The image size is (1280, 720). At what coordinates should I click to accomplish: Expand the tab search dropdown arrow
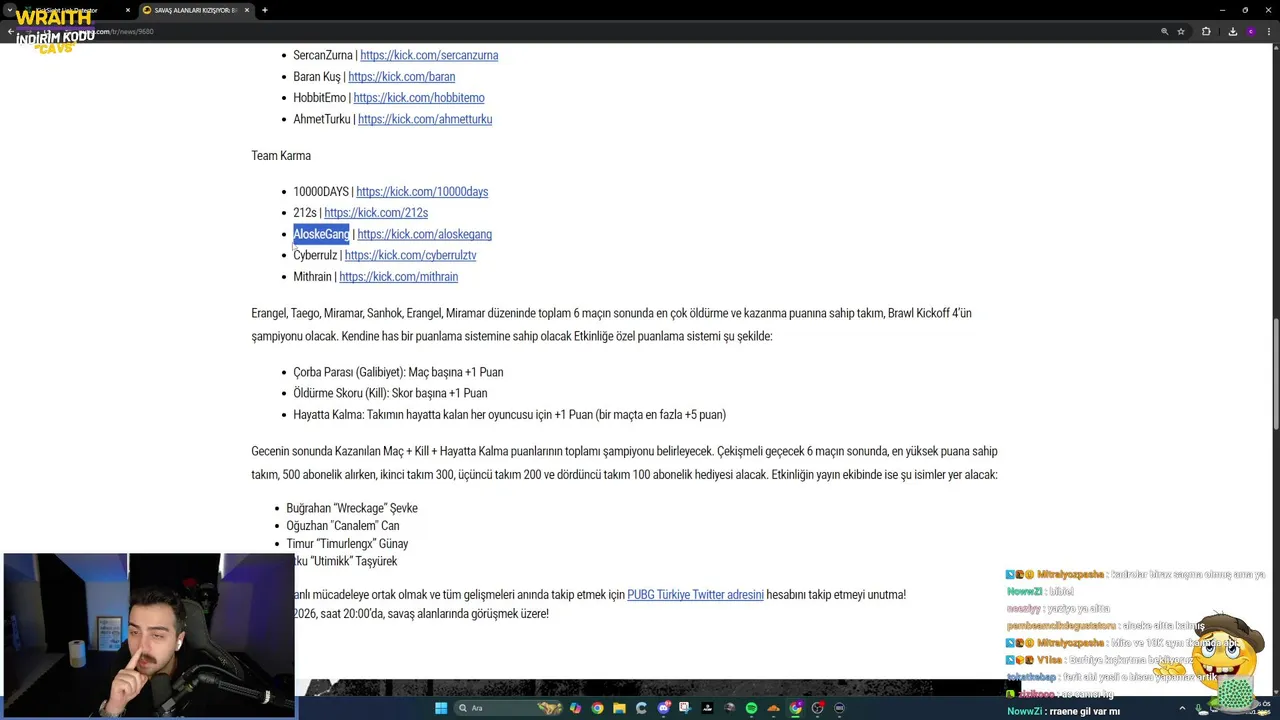pyautogui.click(x=10, y=10)
